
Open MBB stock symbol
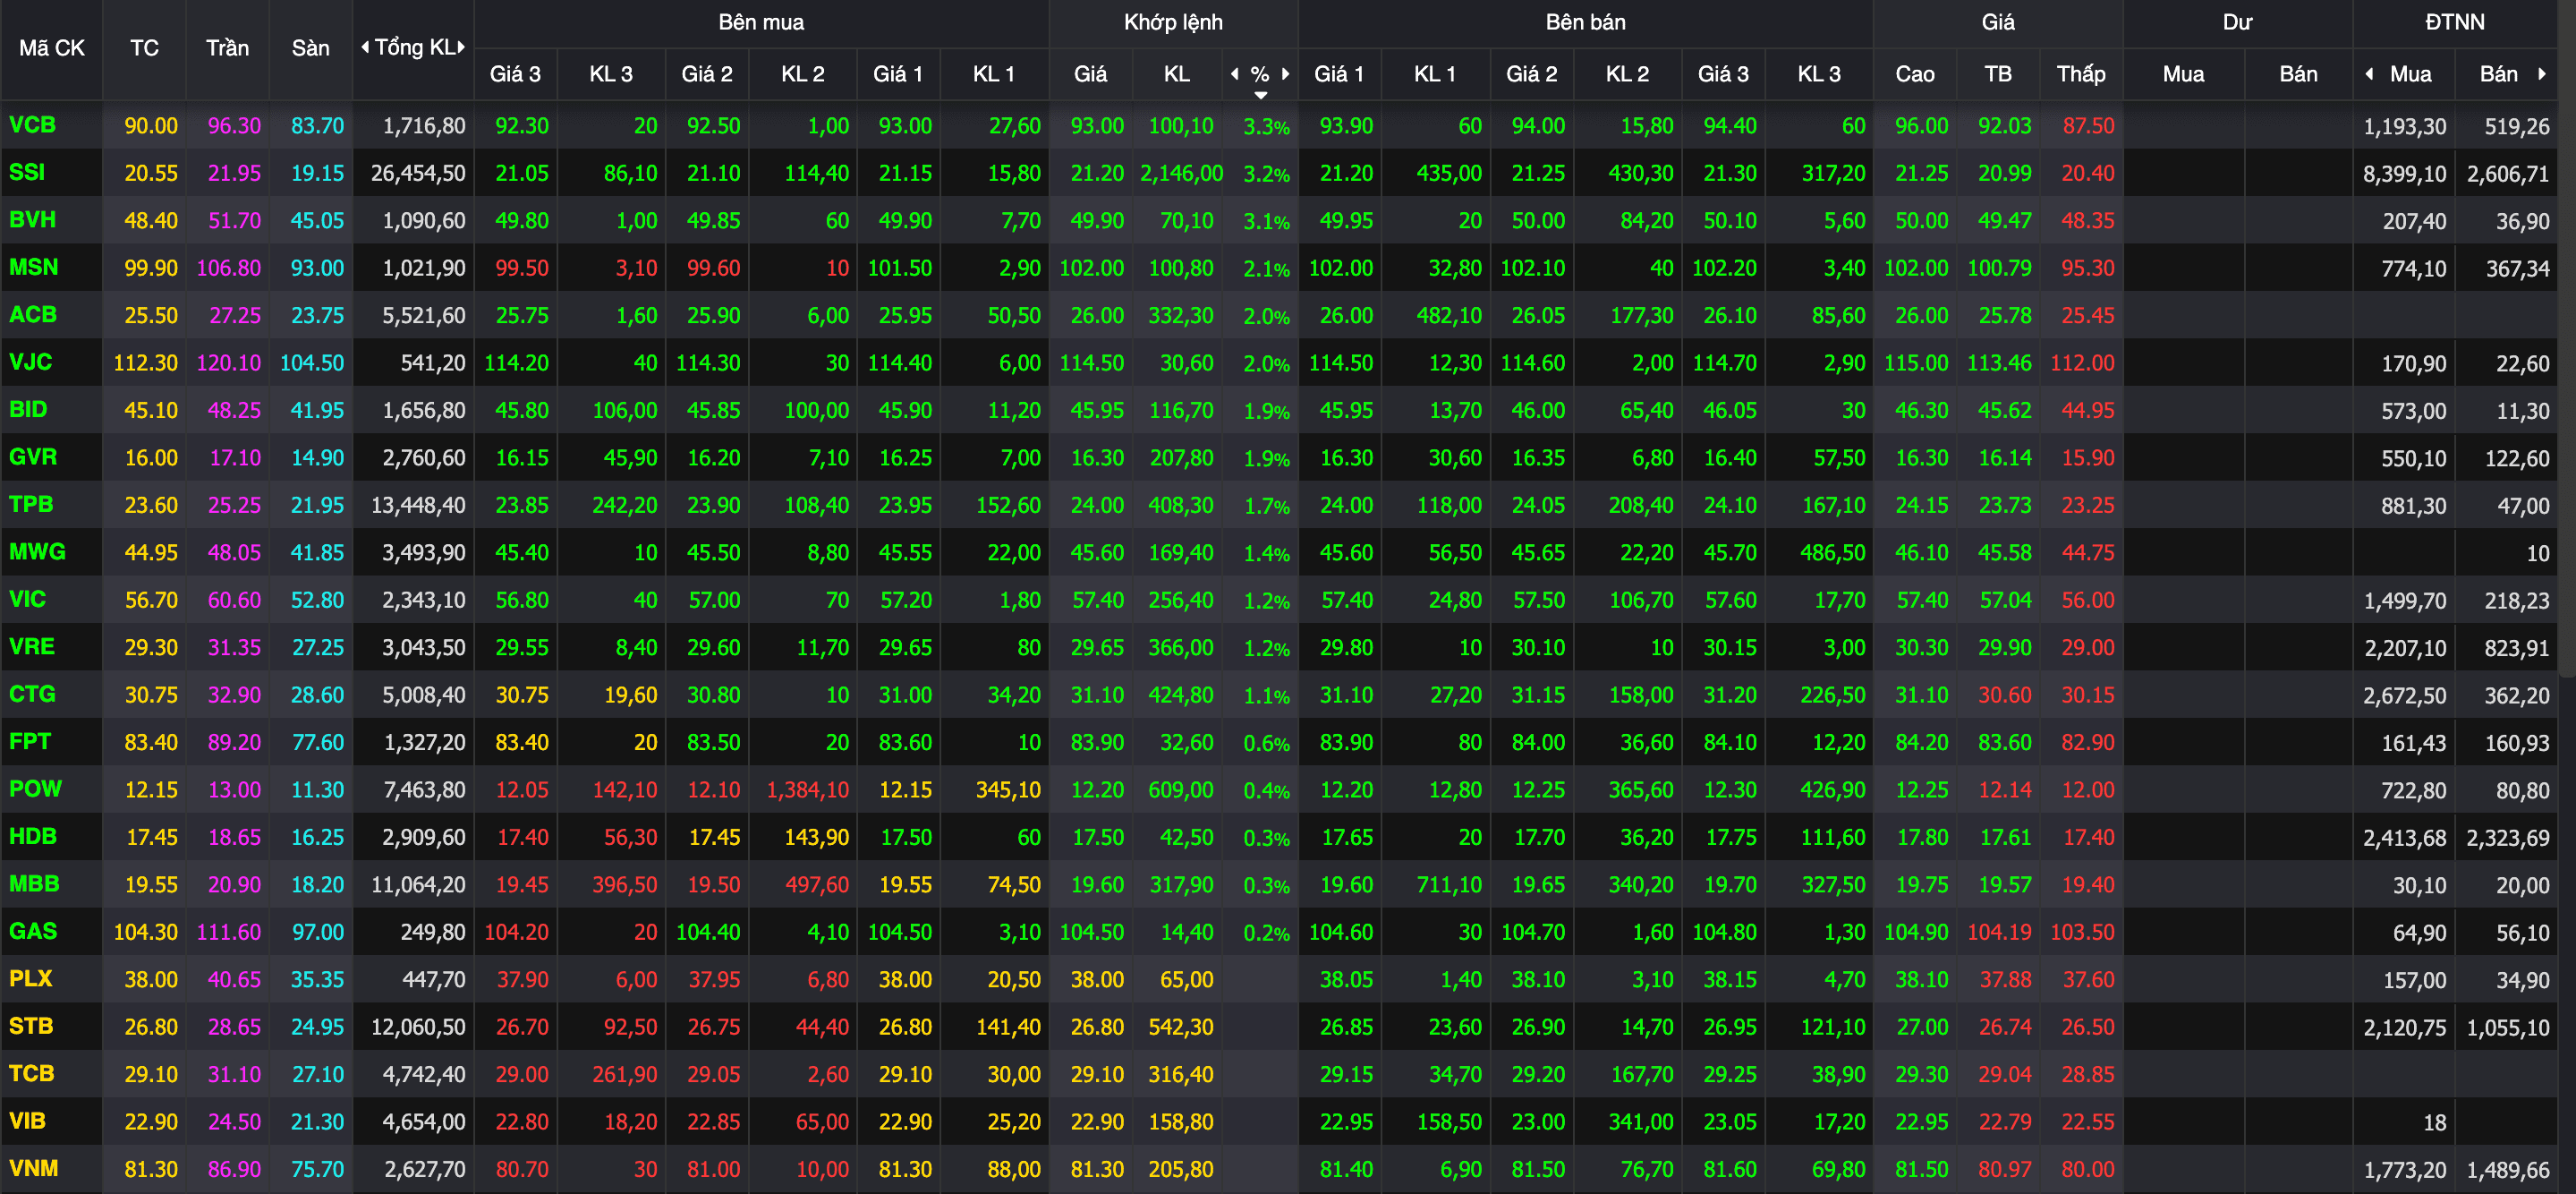34,884
